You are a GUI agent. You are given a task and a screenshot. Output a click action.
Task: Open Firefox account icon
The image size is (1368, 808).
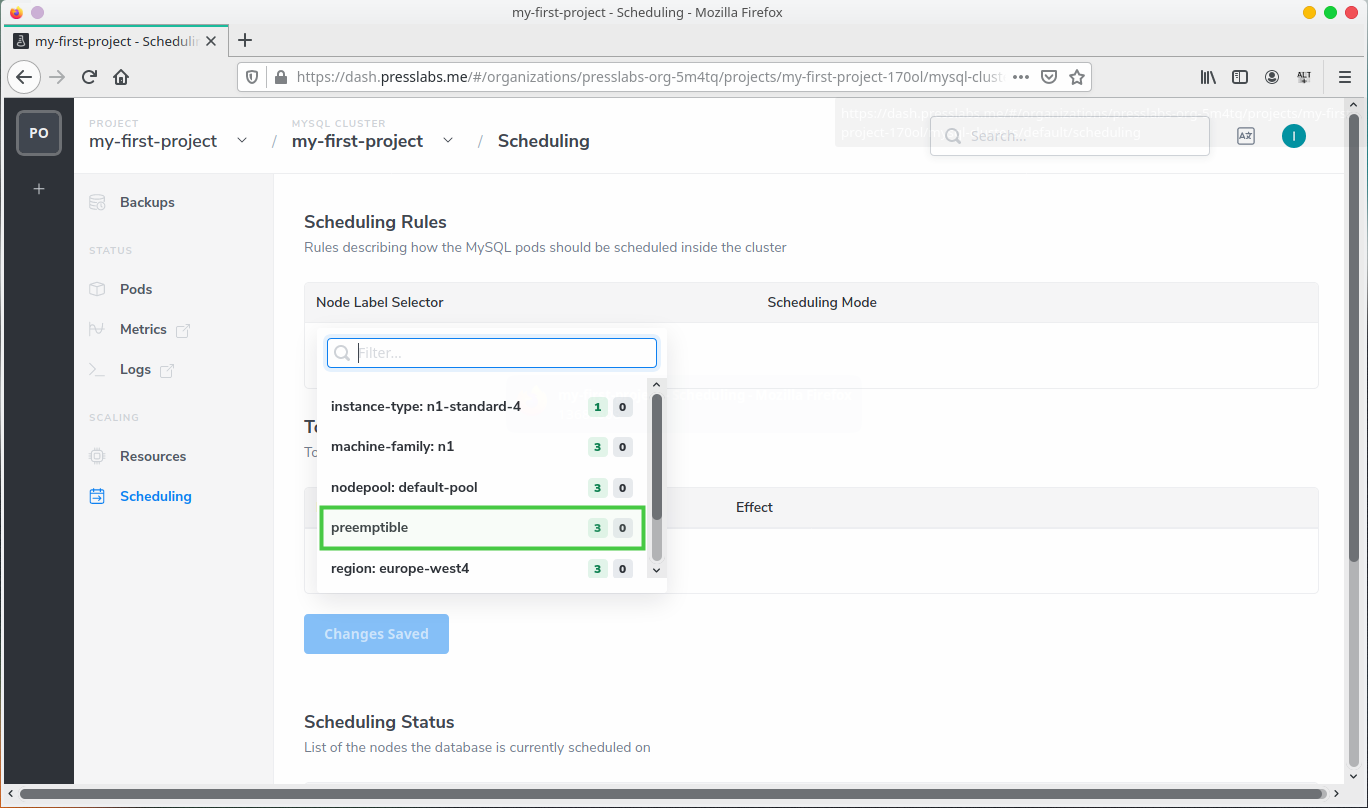point(1272,77)
